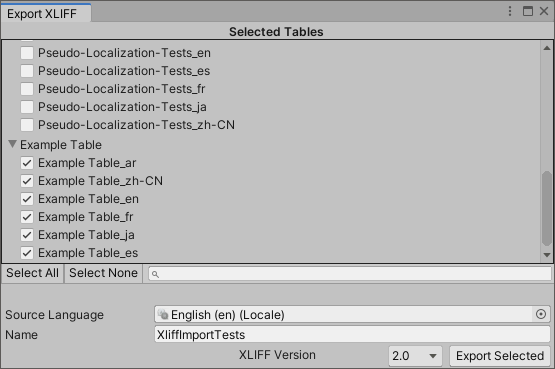555x369 pixels.
Task: Close the Export XLIFF window
Action: (x=544, y=11)
